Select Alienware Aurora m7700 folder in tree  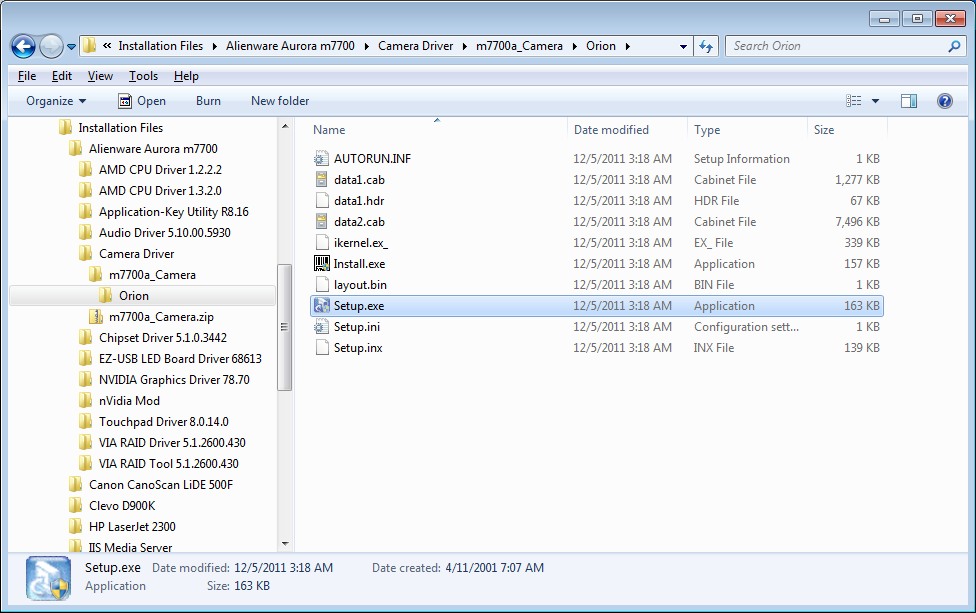coord(143,149)
